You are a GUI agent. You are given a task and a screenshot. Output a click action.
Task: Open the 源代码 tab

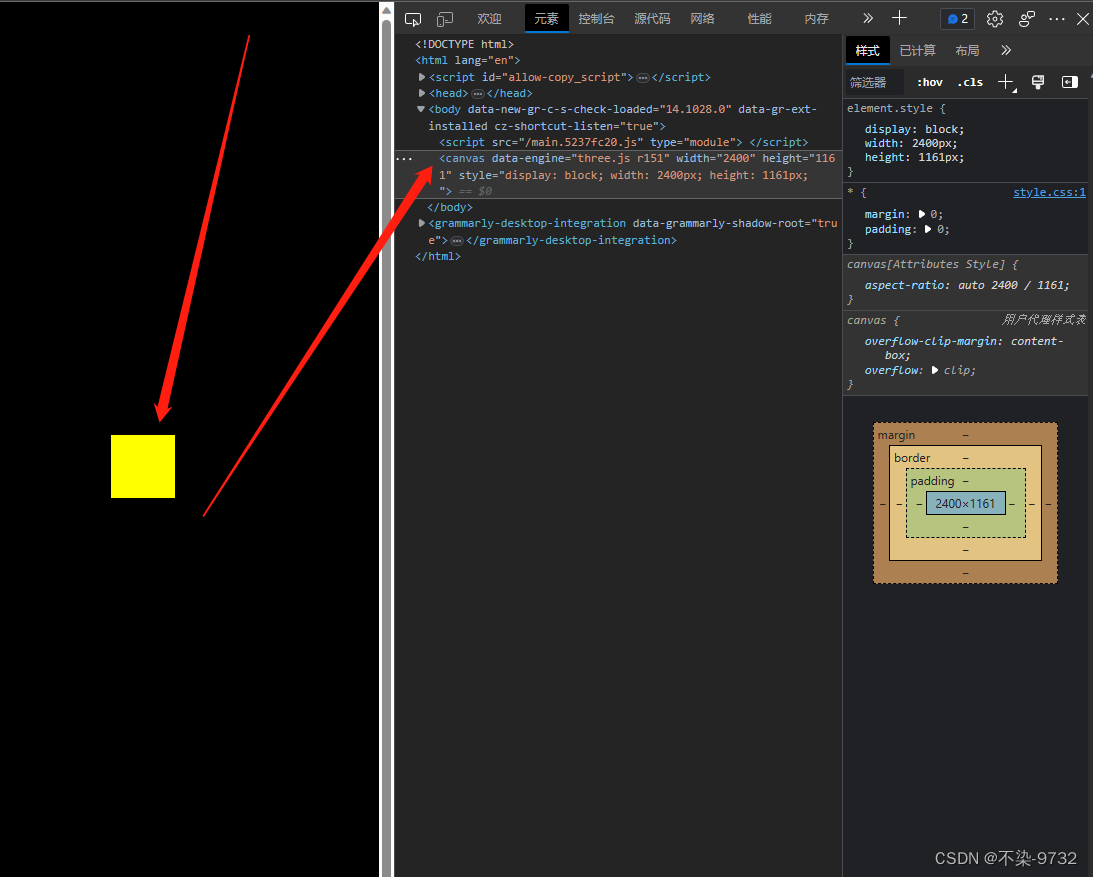point(652,19)
